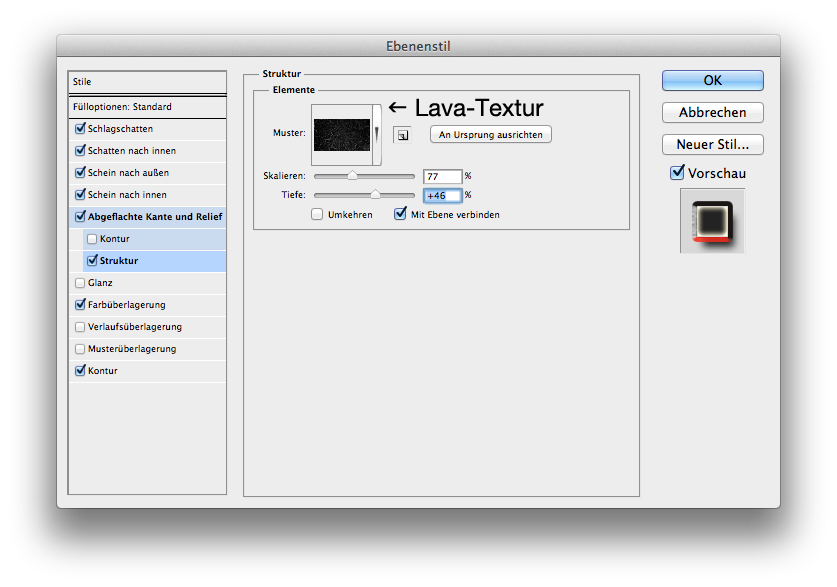The width and height of the screenshot is (837, 587).
Task: Enable the Glanz effect
Action: [81, 282]
